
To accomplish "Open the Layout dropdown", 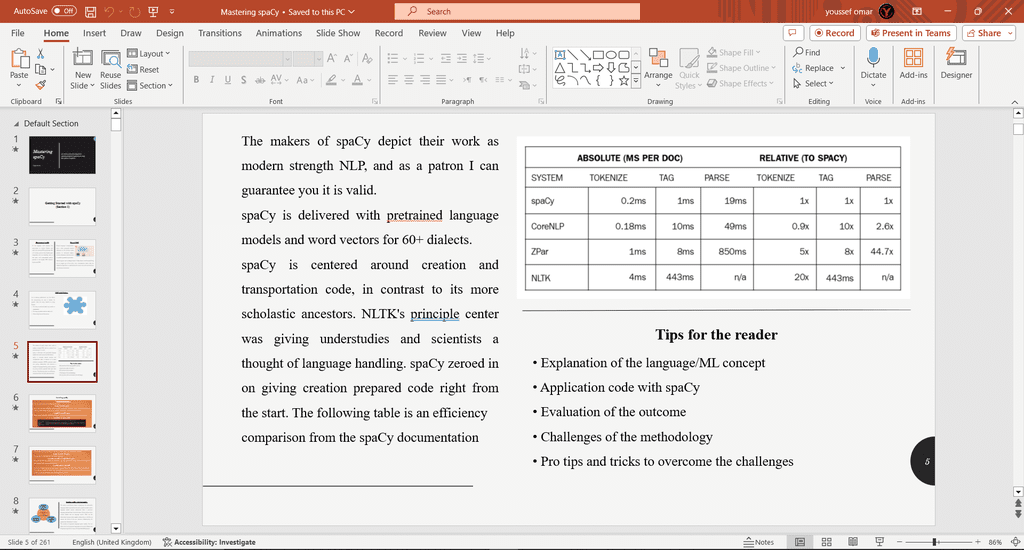I will click(x=148, y=54).
